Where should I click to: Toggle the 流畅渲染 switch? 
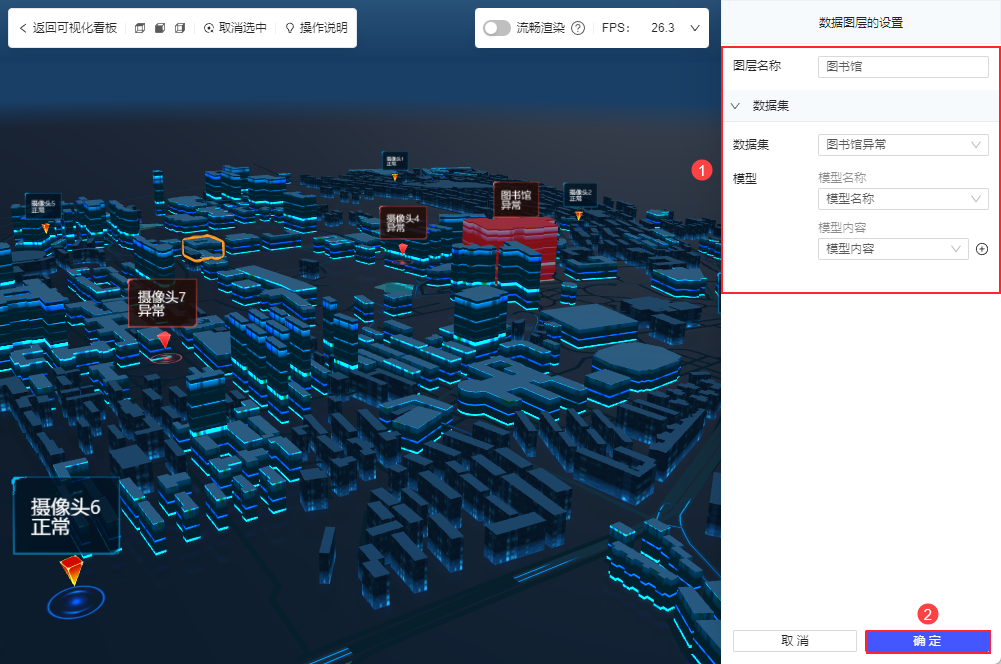(x=496, y=28)
